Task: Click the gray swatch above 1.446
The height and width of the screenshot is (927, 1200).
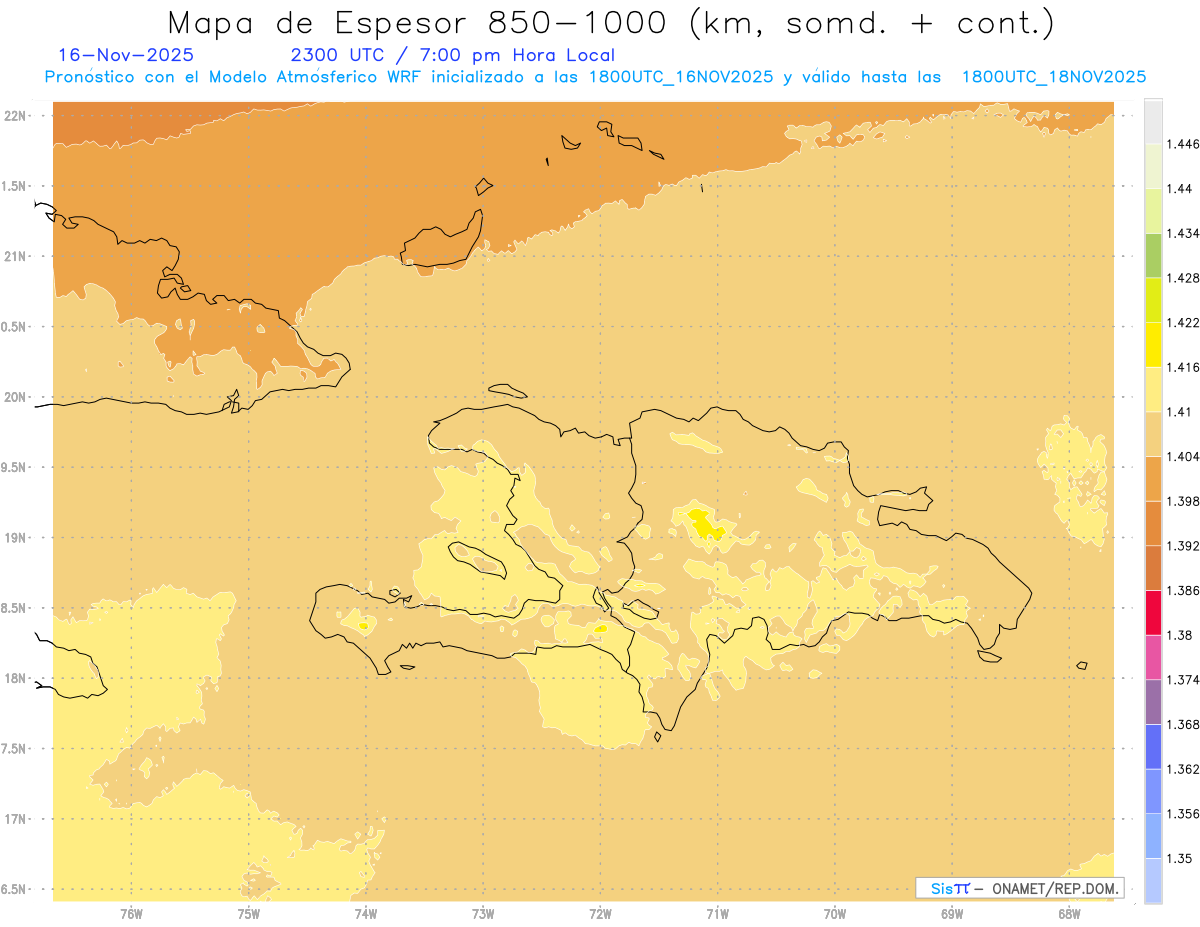Action: coord(1153,121)
